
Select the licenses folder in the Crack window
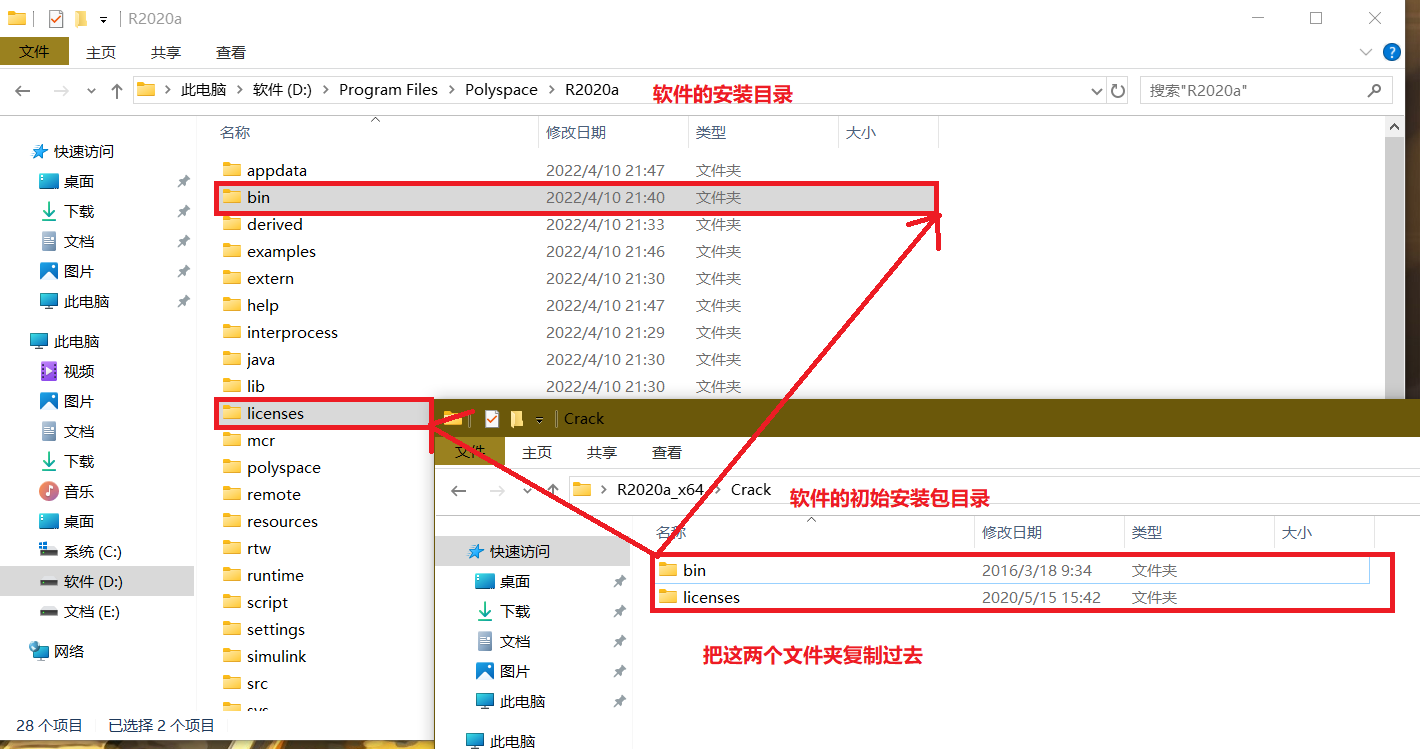[x=711, y=598]
